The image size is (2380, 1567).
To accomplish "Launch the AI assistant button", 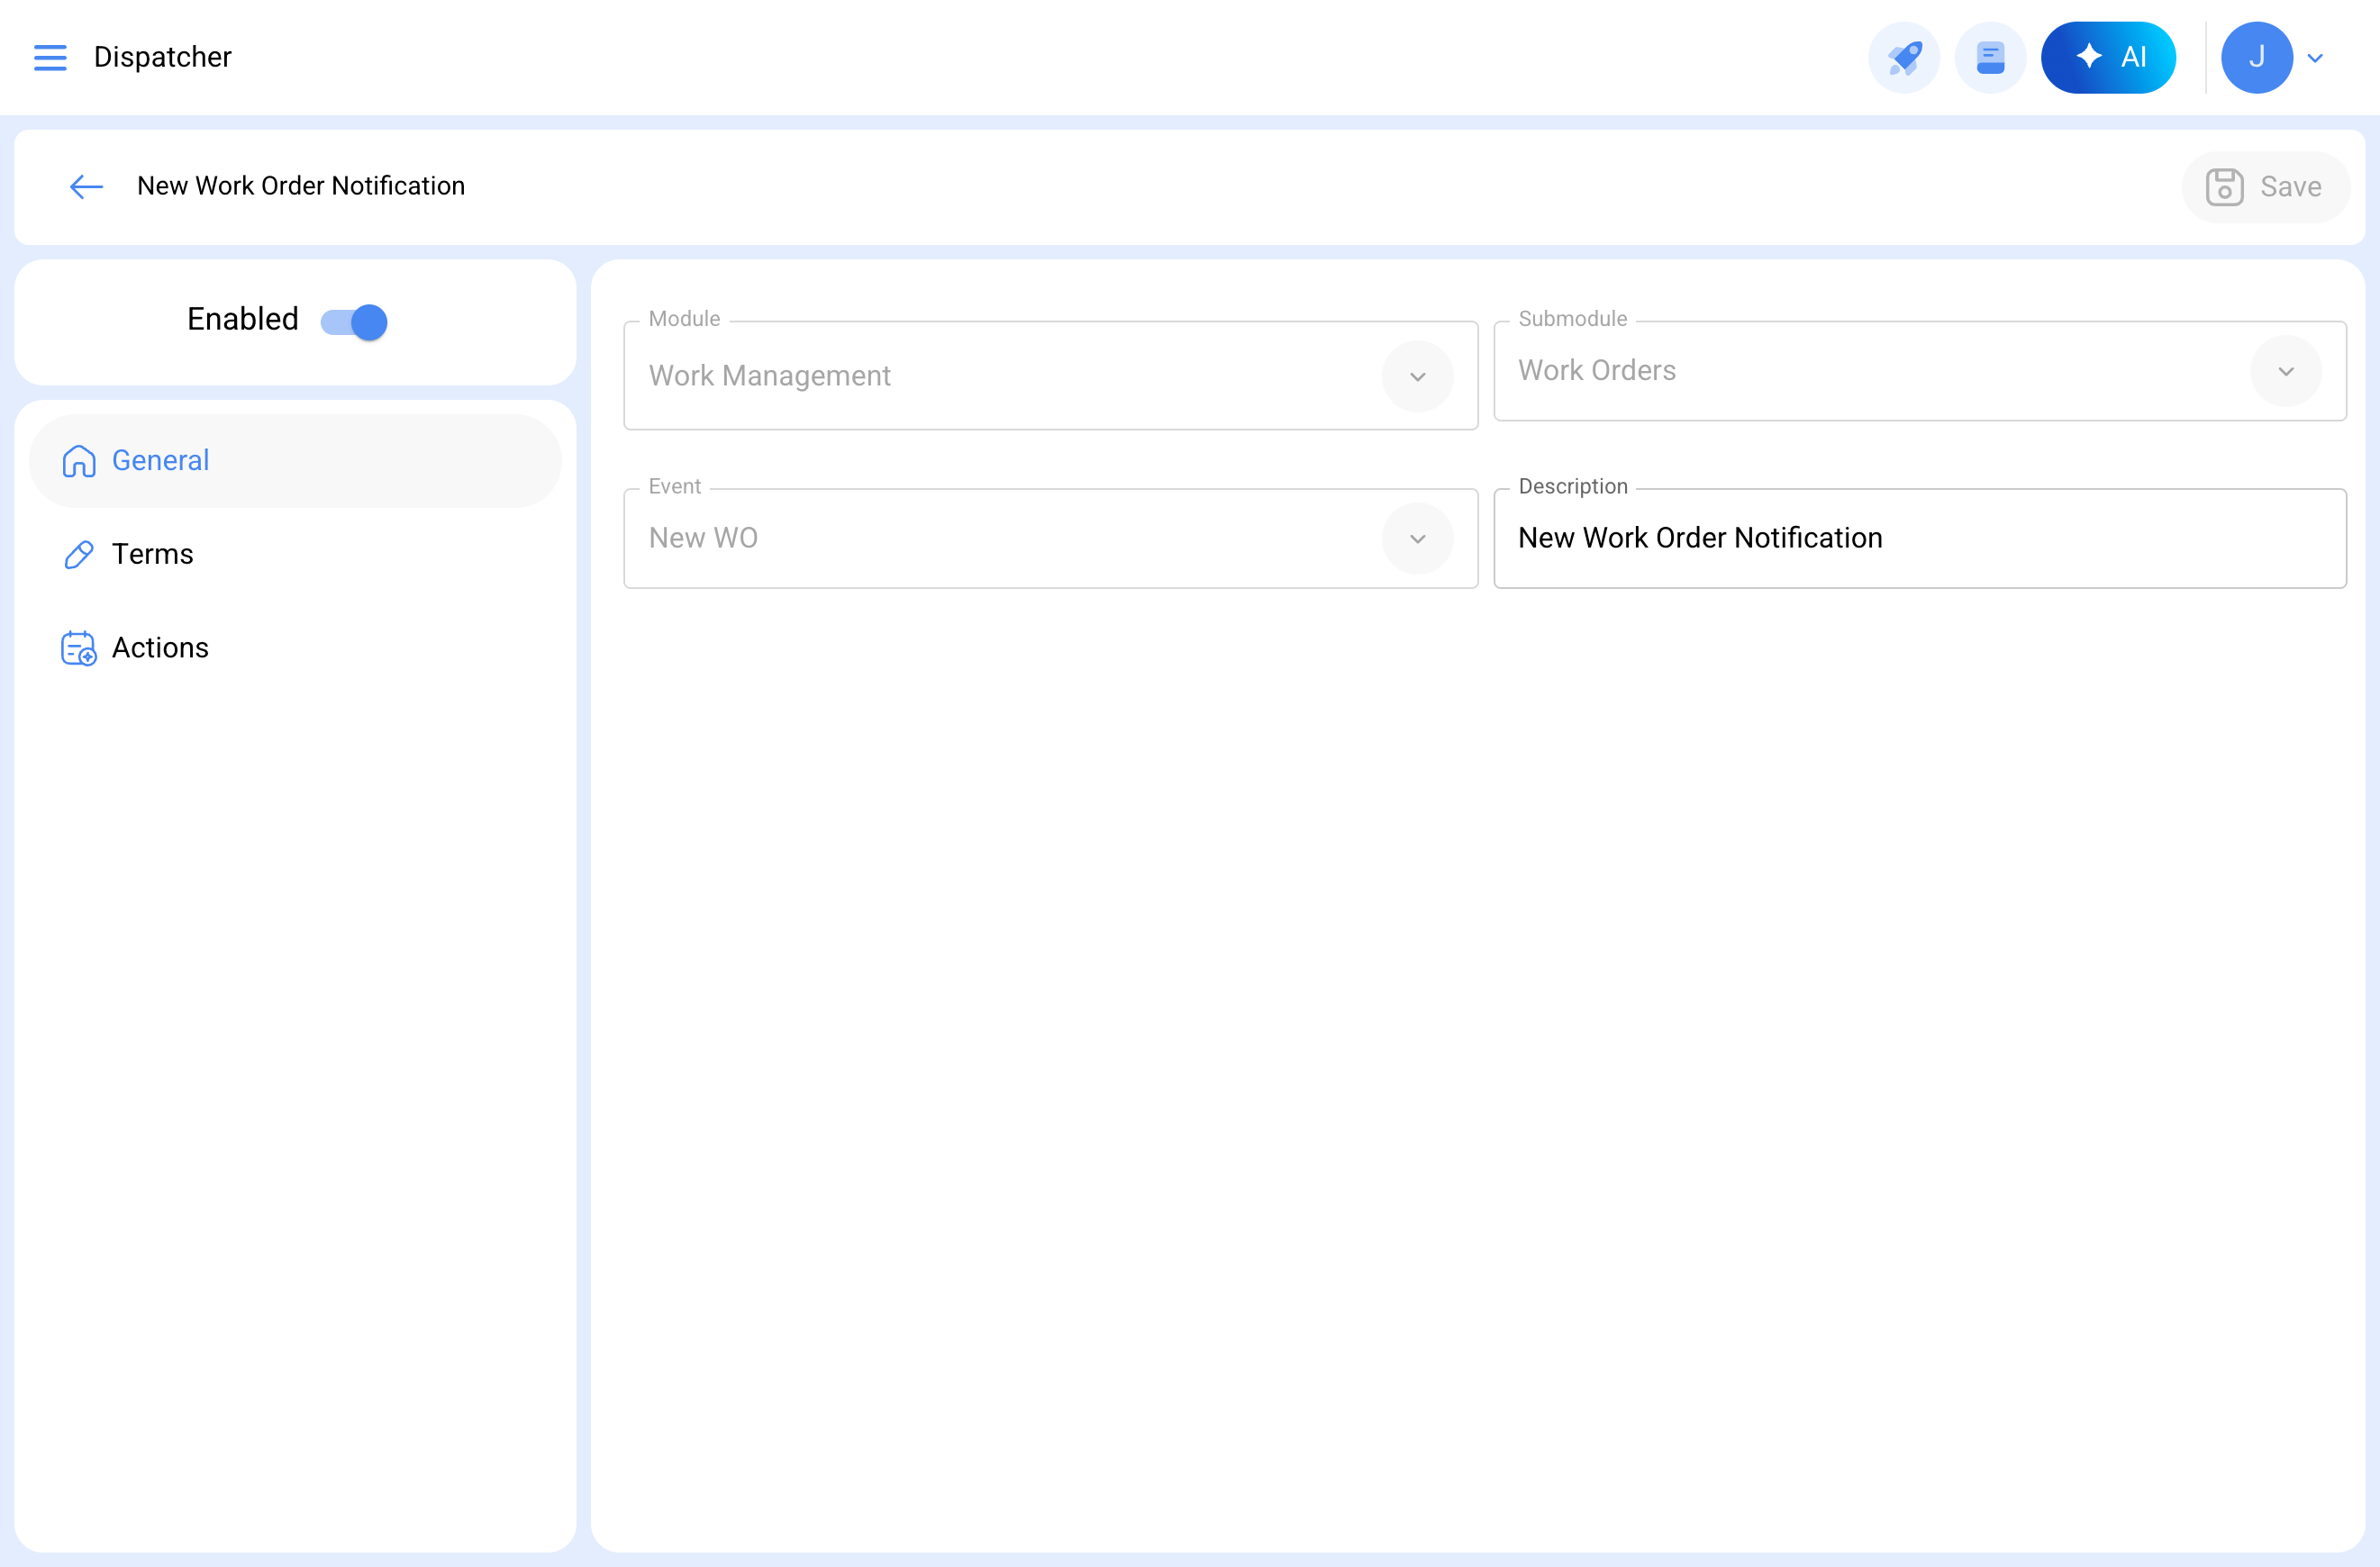I will pos(2108,57).
